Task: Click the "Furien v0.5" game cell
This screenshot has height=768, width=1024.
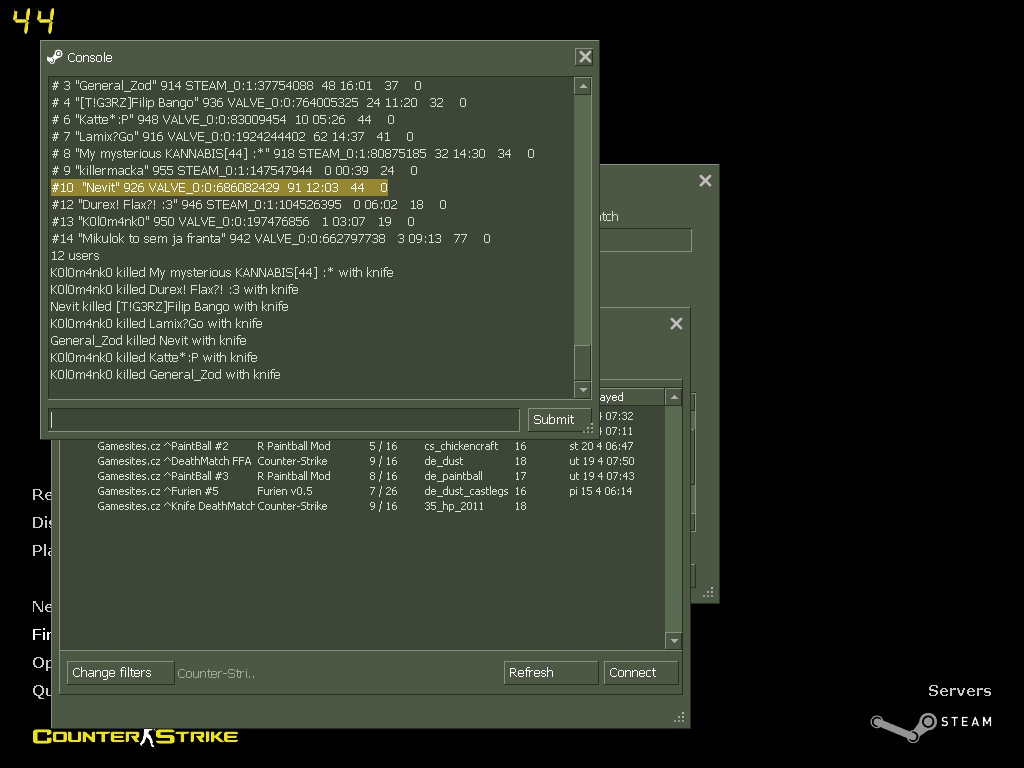Action: point(285,491)
